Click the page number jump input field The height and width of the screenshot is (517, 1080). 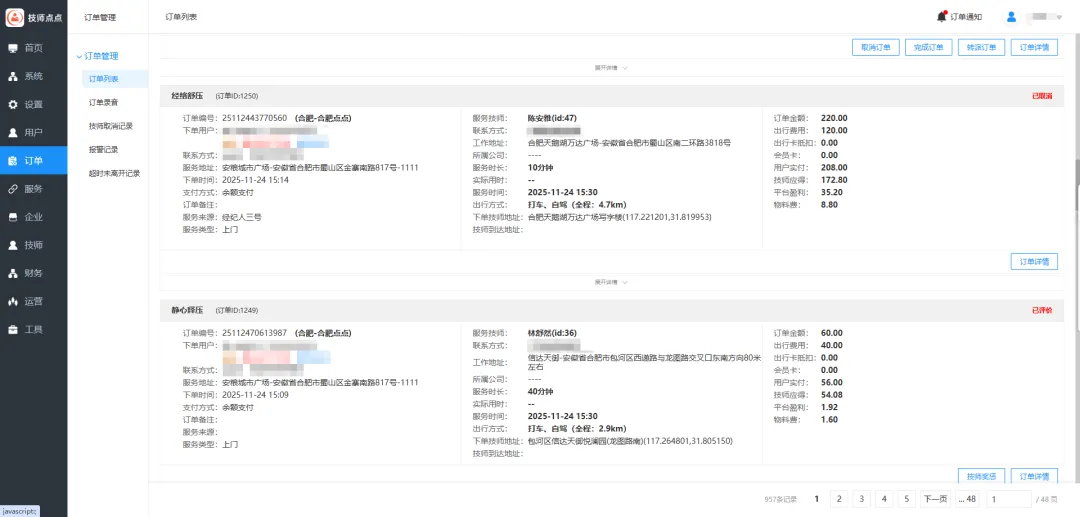pyautogui.click(x=1009, y=499)
